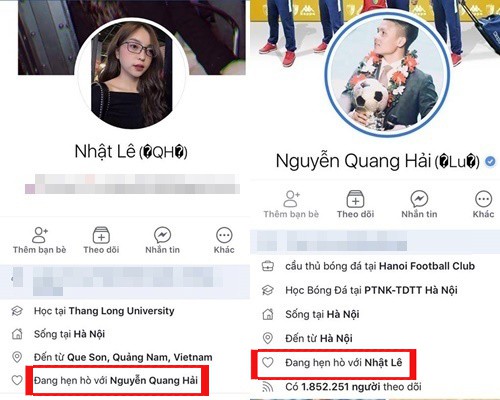This screenshot has width=500, height=400.
Task: Click Nhật Lê name in relationship status
Action: click(x=383, y=363)
